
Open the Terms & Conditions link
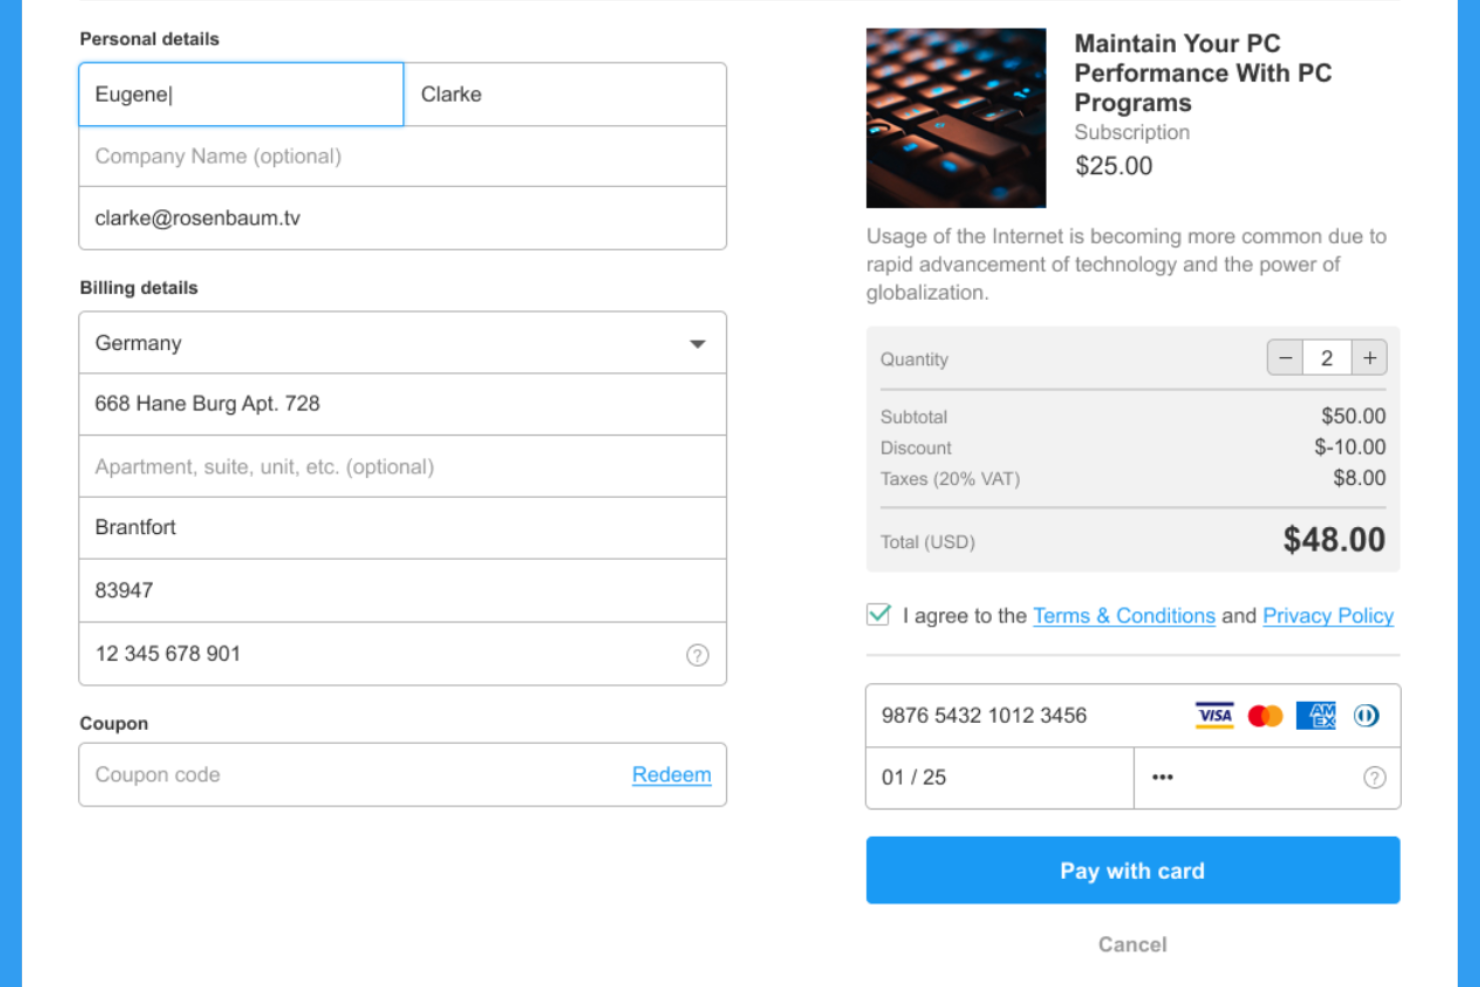(1124, 616)
